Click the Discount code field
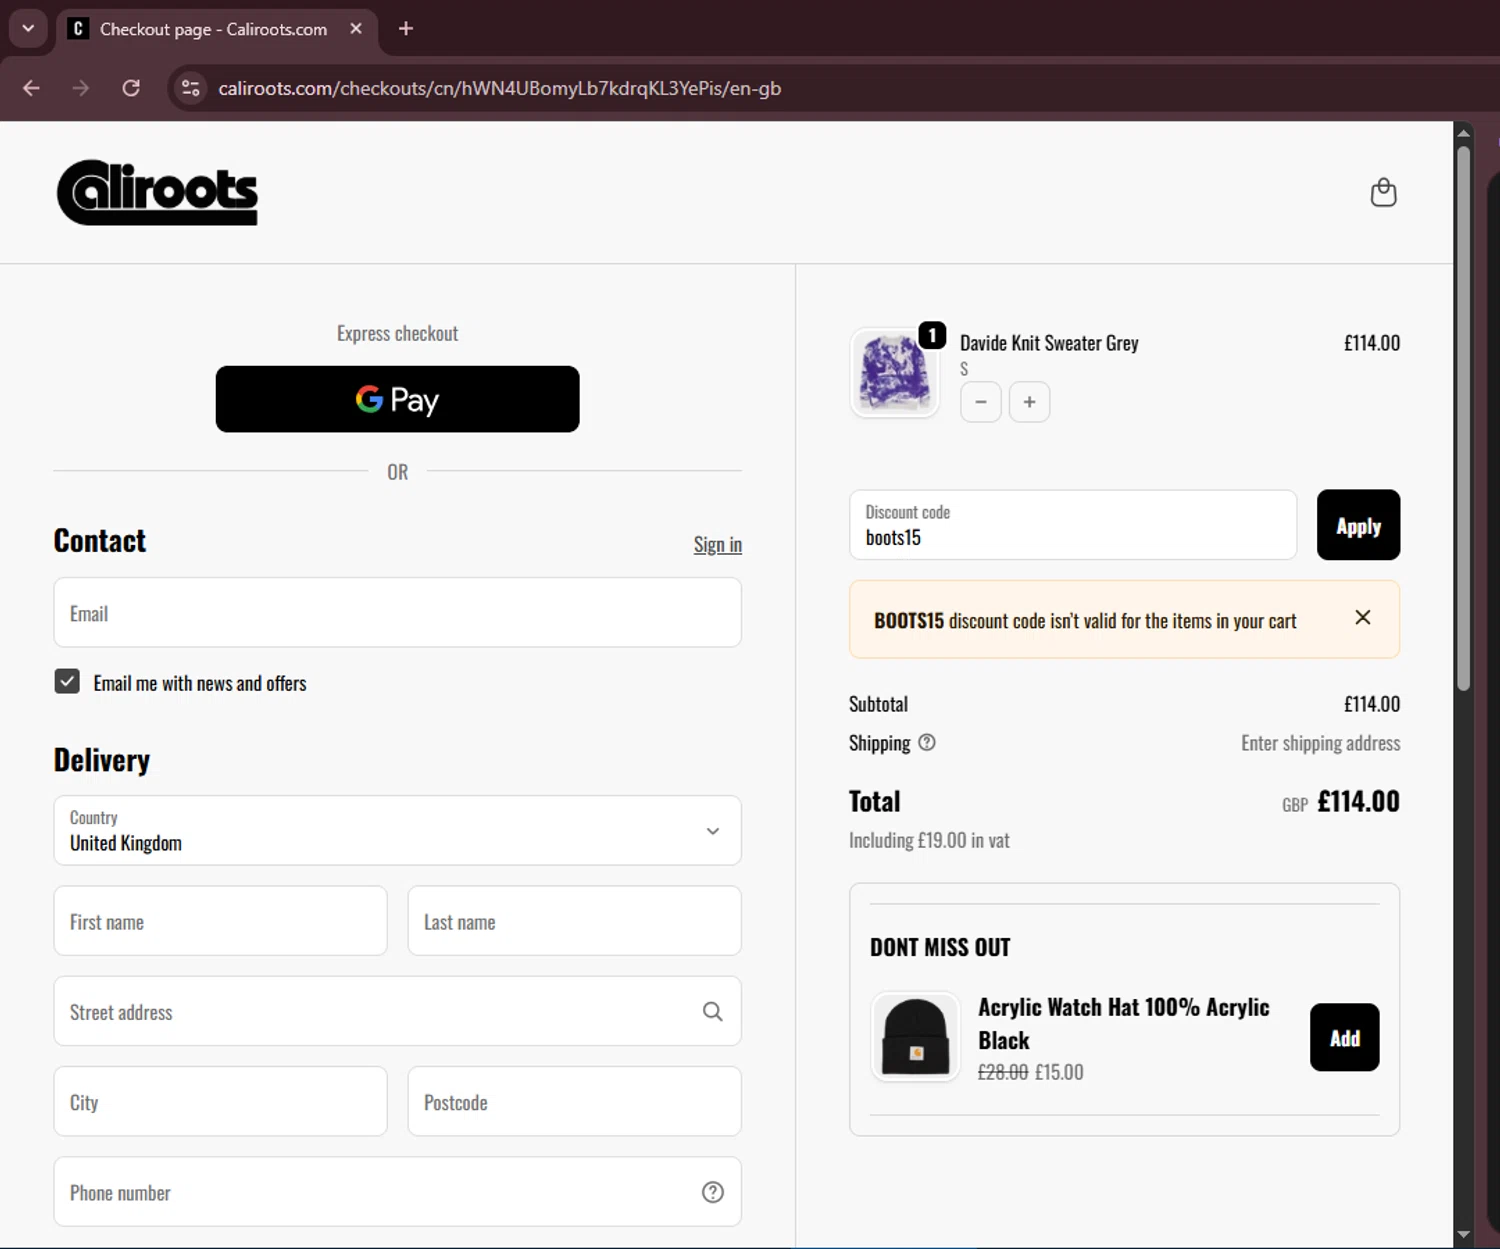The height and width of the screenshot is (1249, 1500). point(1073,525)
